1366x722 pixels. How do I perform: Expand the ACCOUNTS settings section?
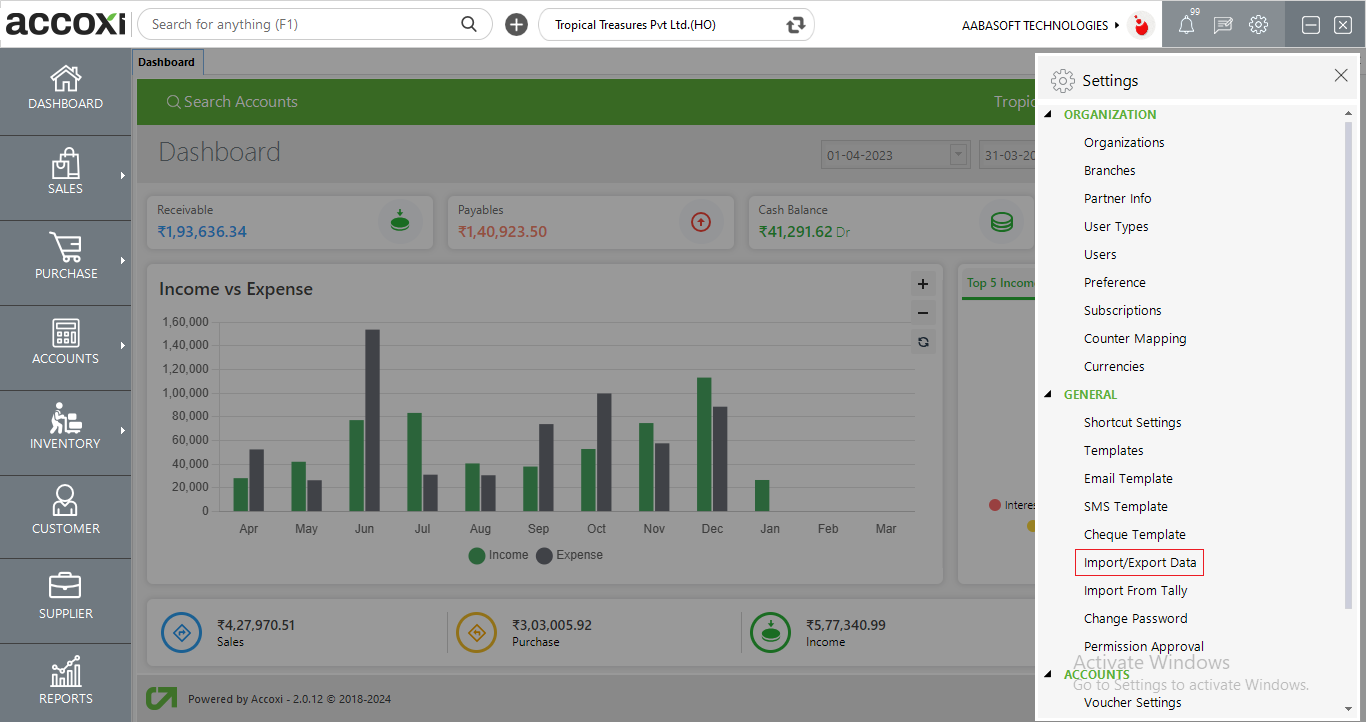tap(1048, 674)
